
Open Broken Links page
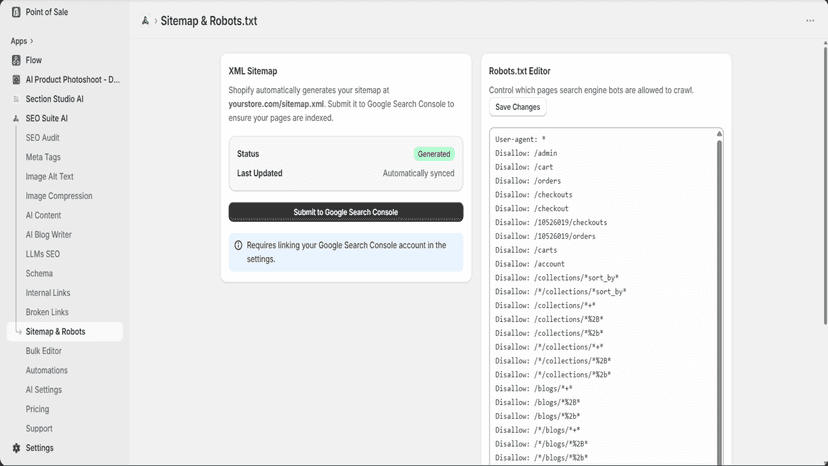tap(47, 312)
